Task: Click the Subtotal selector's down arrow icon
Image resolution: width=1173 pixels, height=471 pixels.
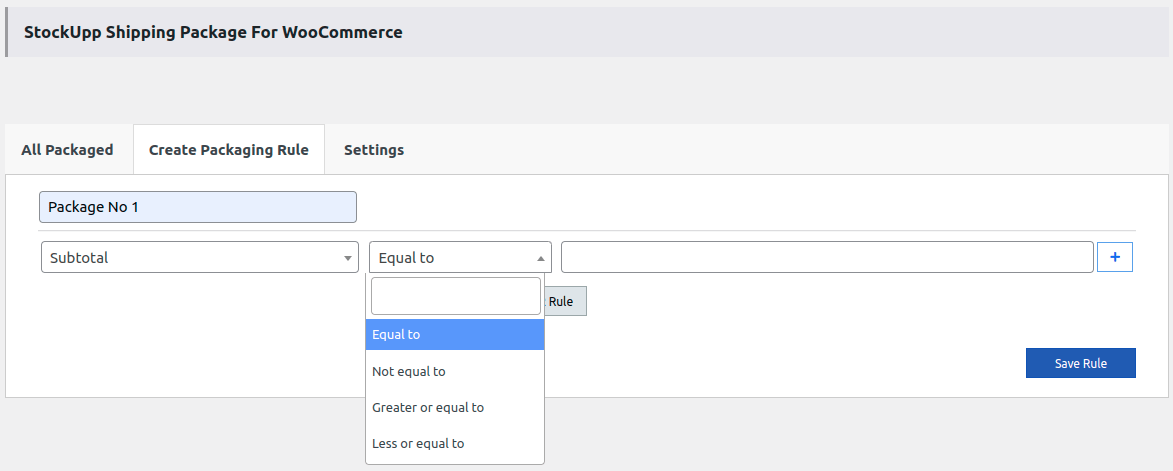Action: coord(347,258)
